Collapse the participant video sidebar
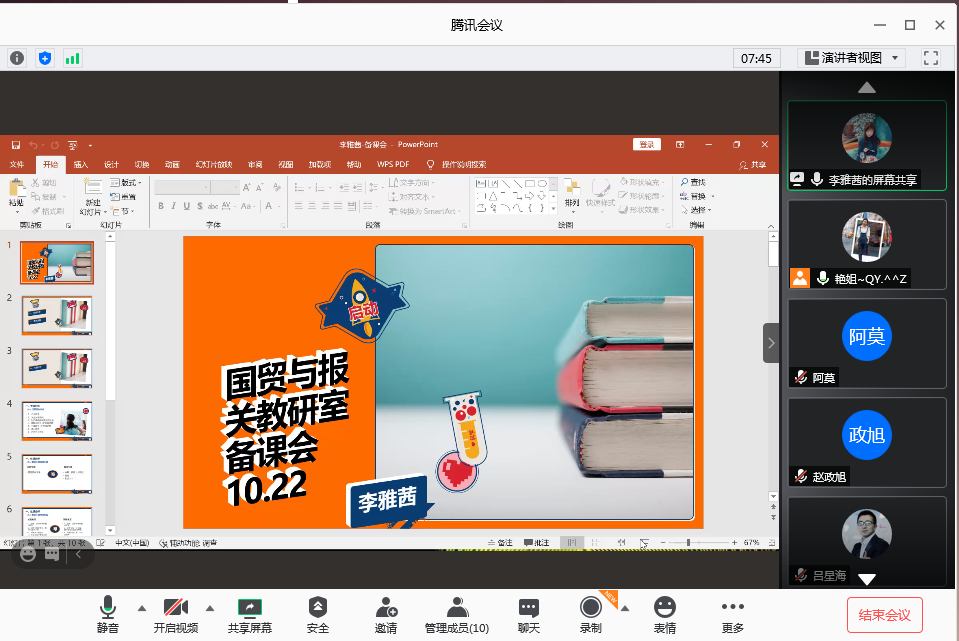The height and width of the screenshot is (641, 959). [771, 343]
